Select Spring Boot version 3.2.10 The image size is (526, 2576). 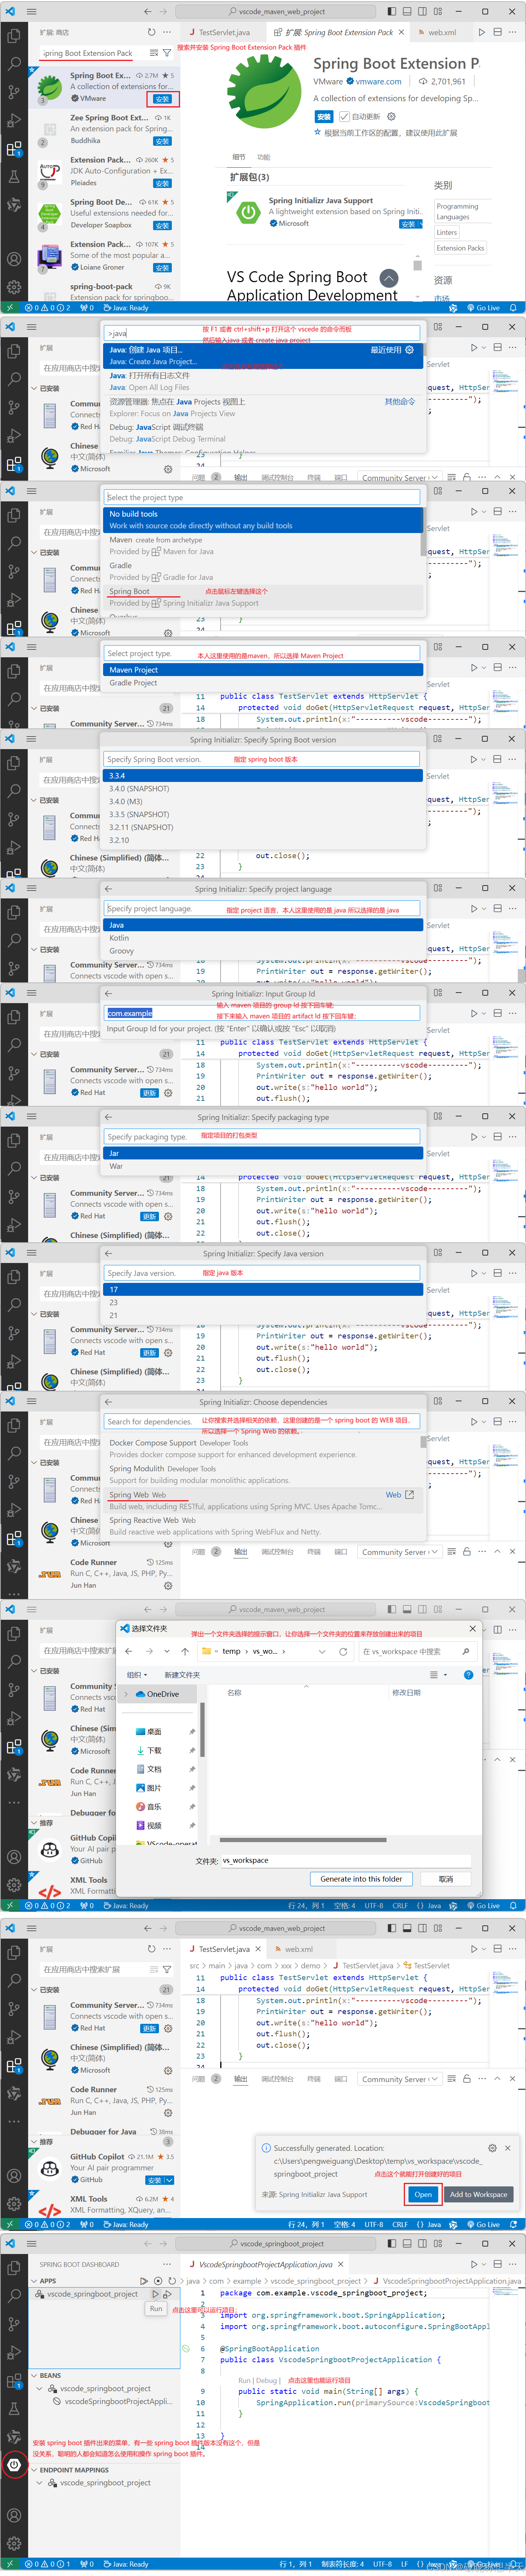pyautogui.click(x=263, y=840)
